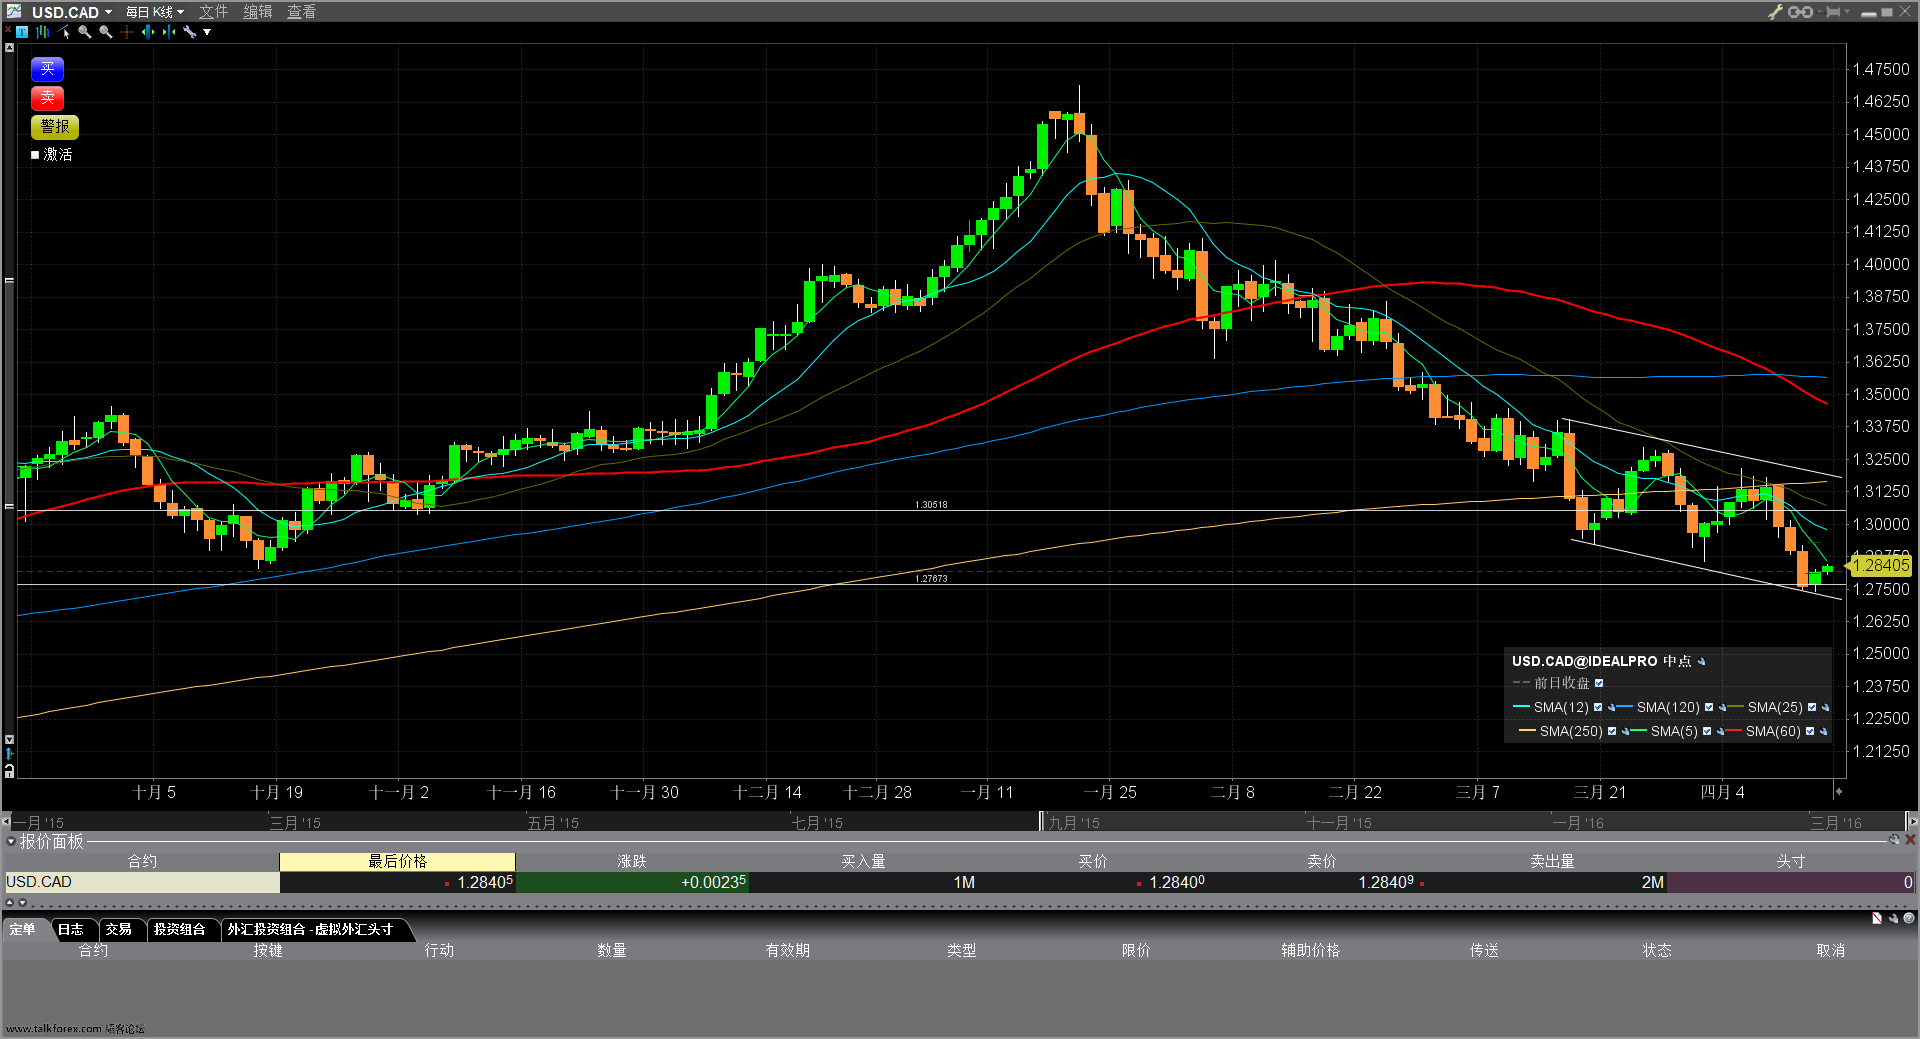Image resolution: width=1920 pixels, height=1039 pixels.
Task: Open the text annotation tool
Action: (x=22, y=32)
